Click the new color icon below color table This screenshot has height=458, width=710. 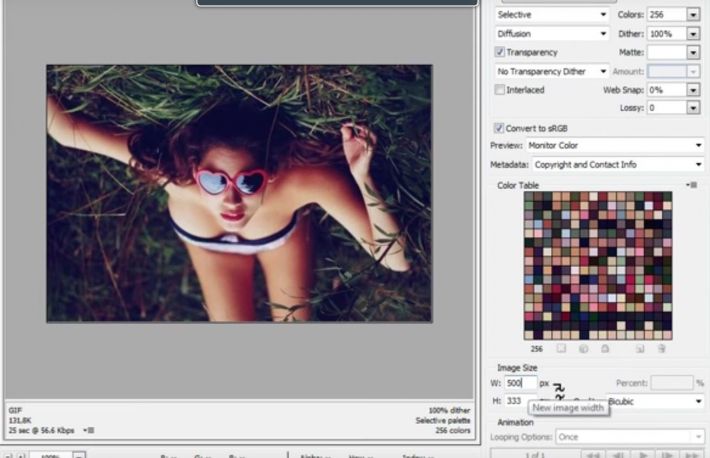[639, 348]
